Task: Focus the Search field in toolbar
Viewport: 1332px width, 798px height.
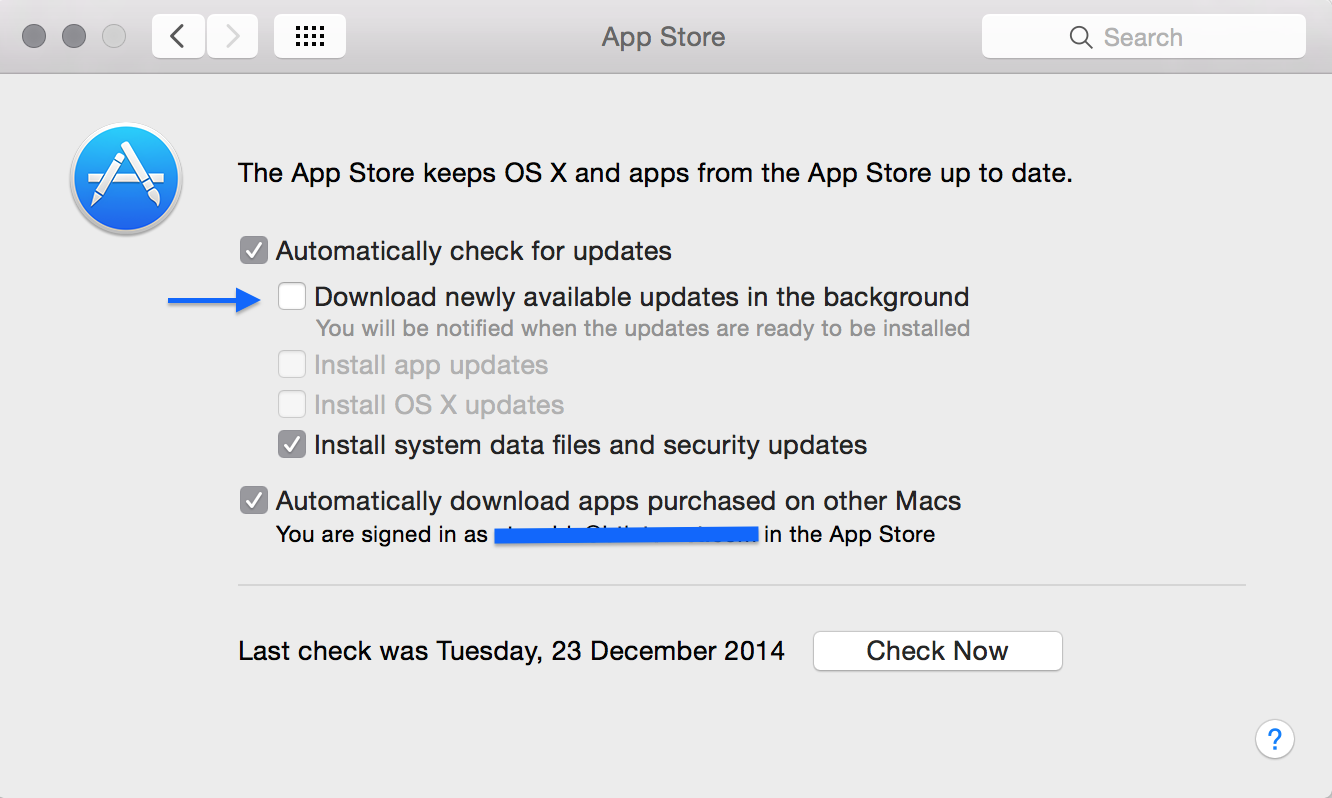Action: pyautogui.click(x=1144, y=37)
